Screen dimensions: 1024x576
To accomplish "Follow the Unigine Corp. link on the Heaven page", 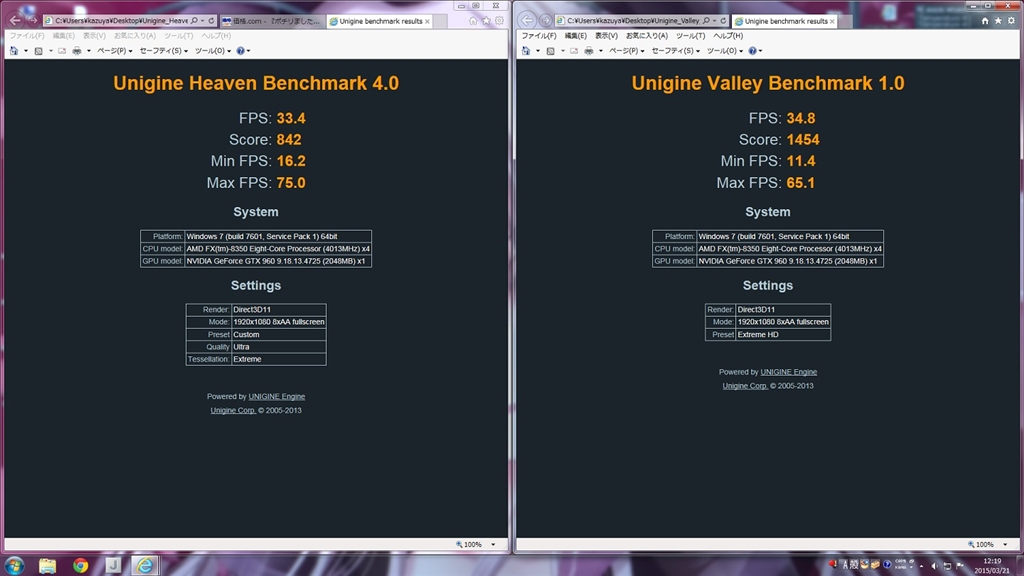I will point(232,410).
